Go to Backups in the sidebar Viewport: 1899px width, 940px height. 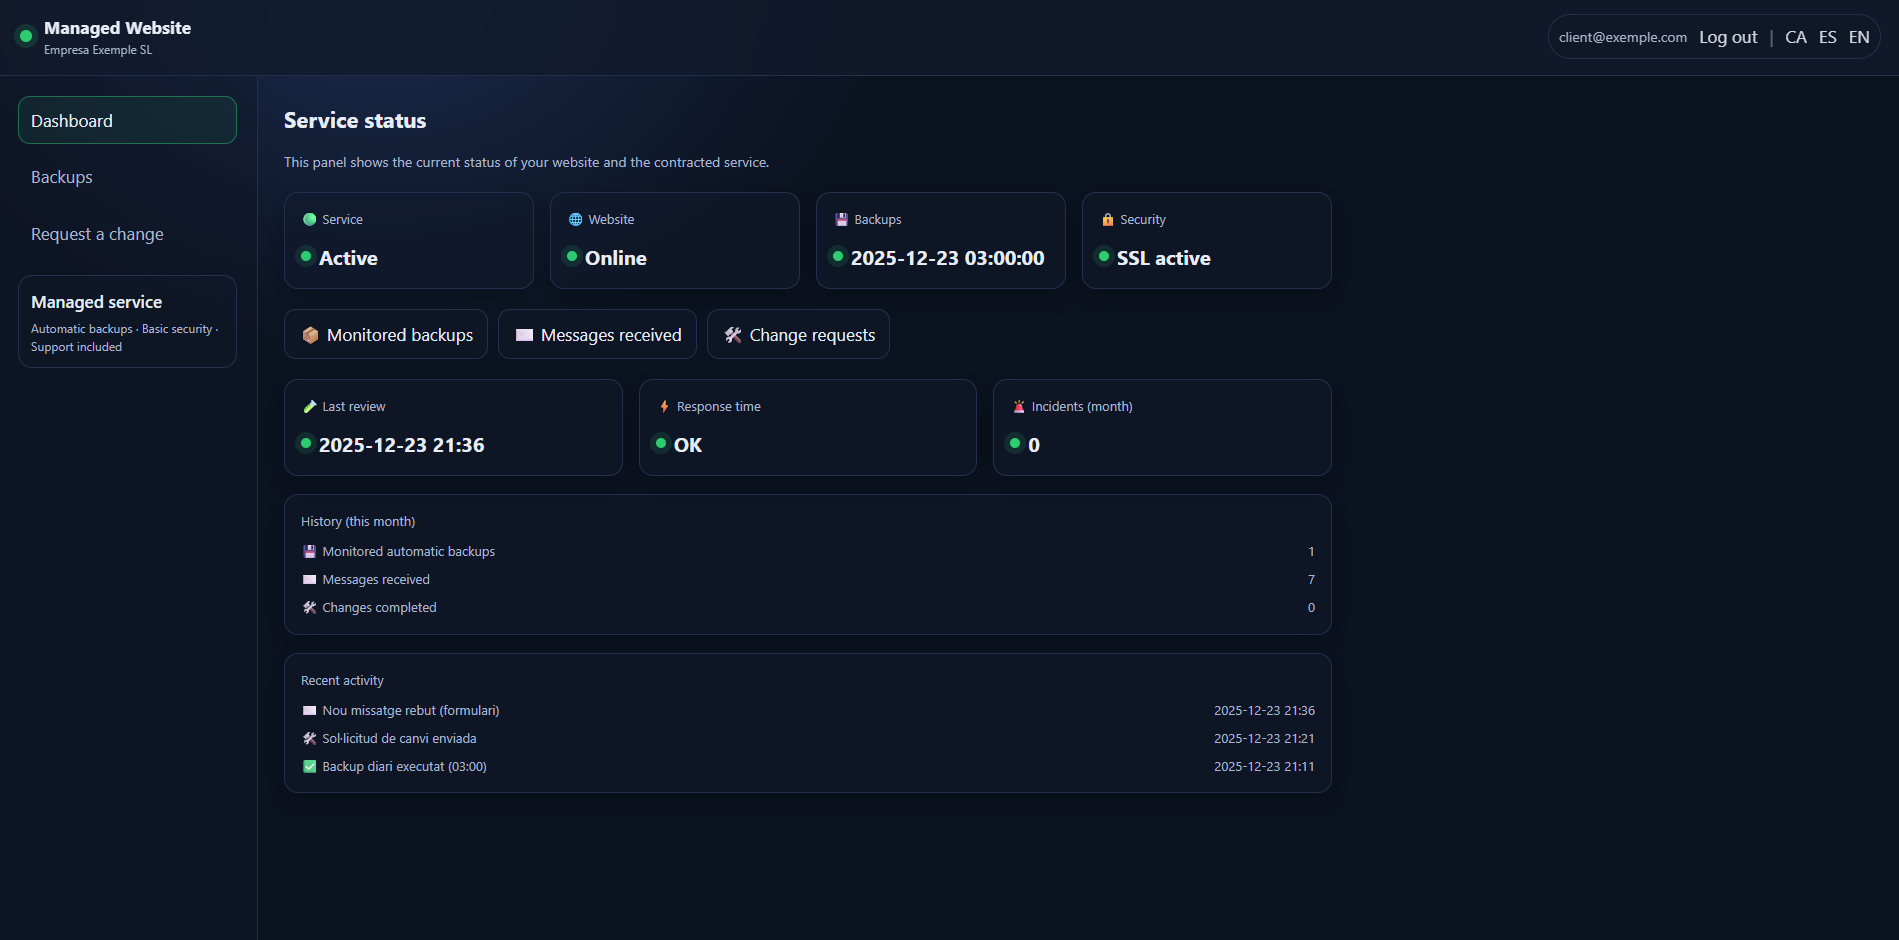[62, 177]
